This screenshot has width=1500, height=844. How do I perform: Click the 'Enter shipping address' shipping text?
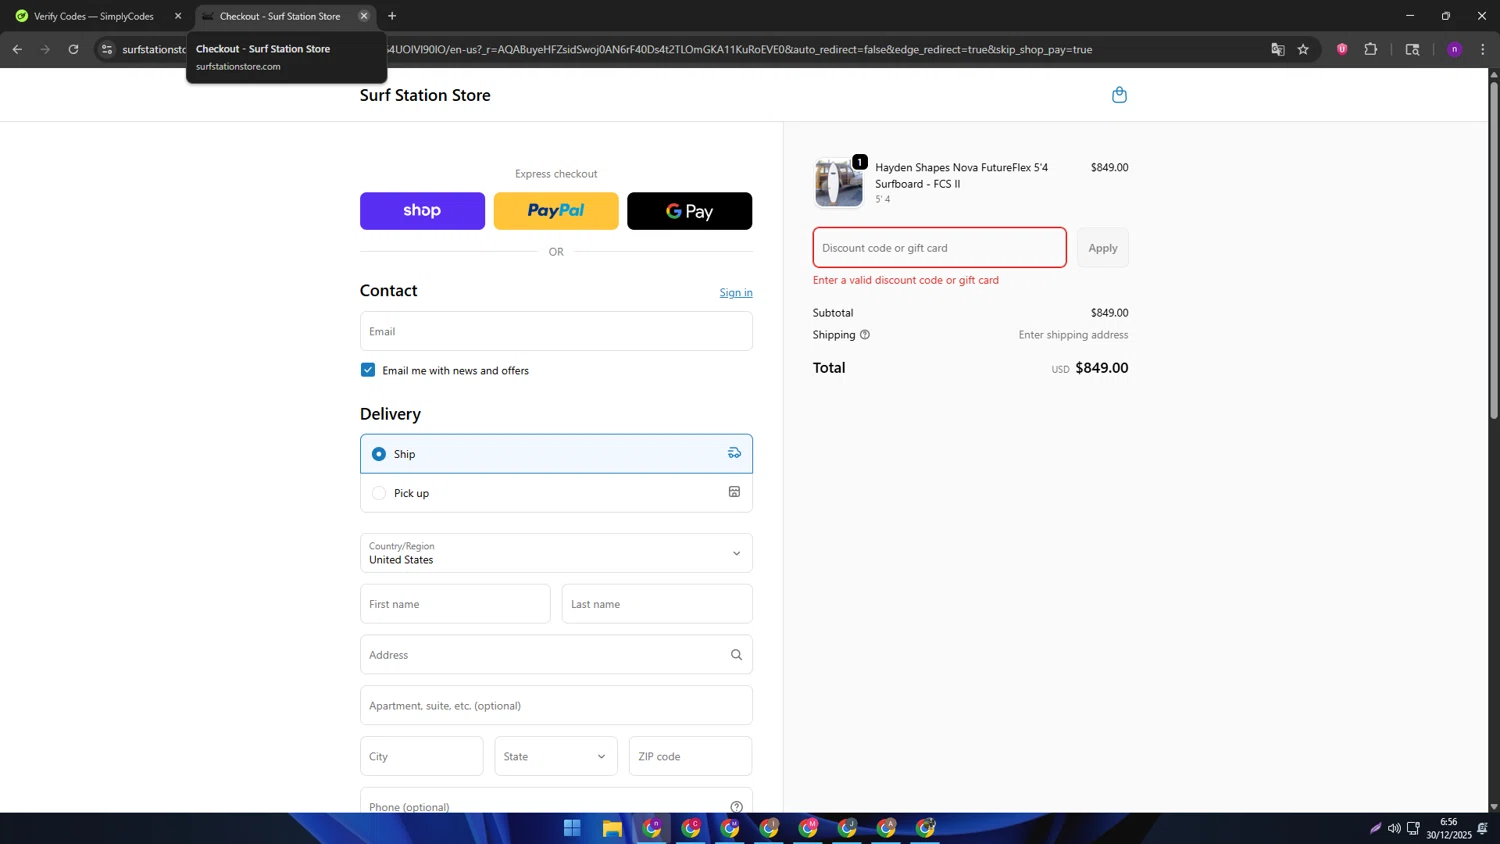(x=1073, y=335)
